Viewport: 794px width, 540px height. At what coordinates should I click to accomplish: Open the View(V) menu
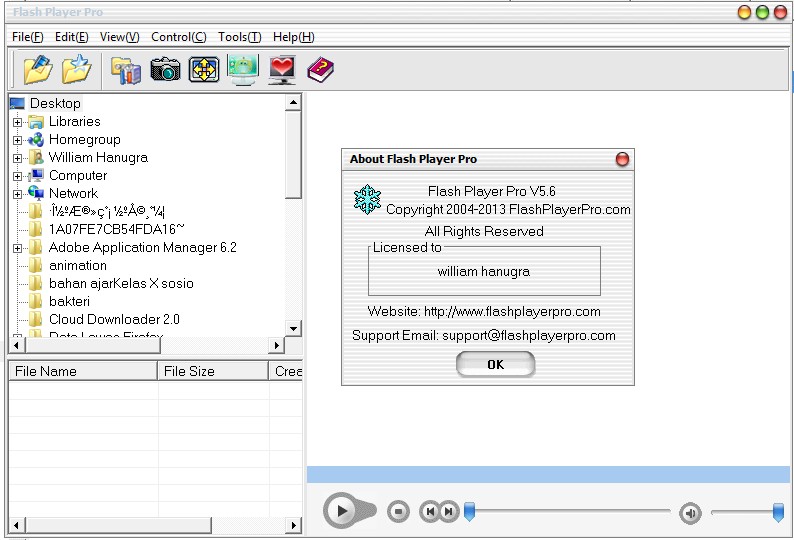[120, 37]
